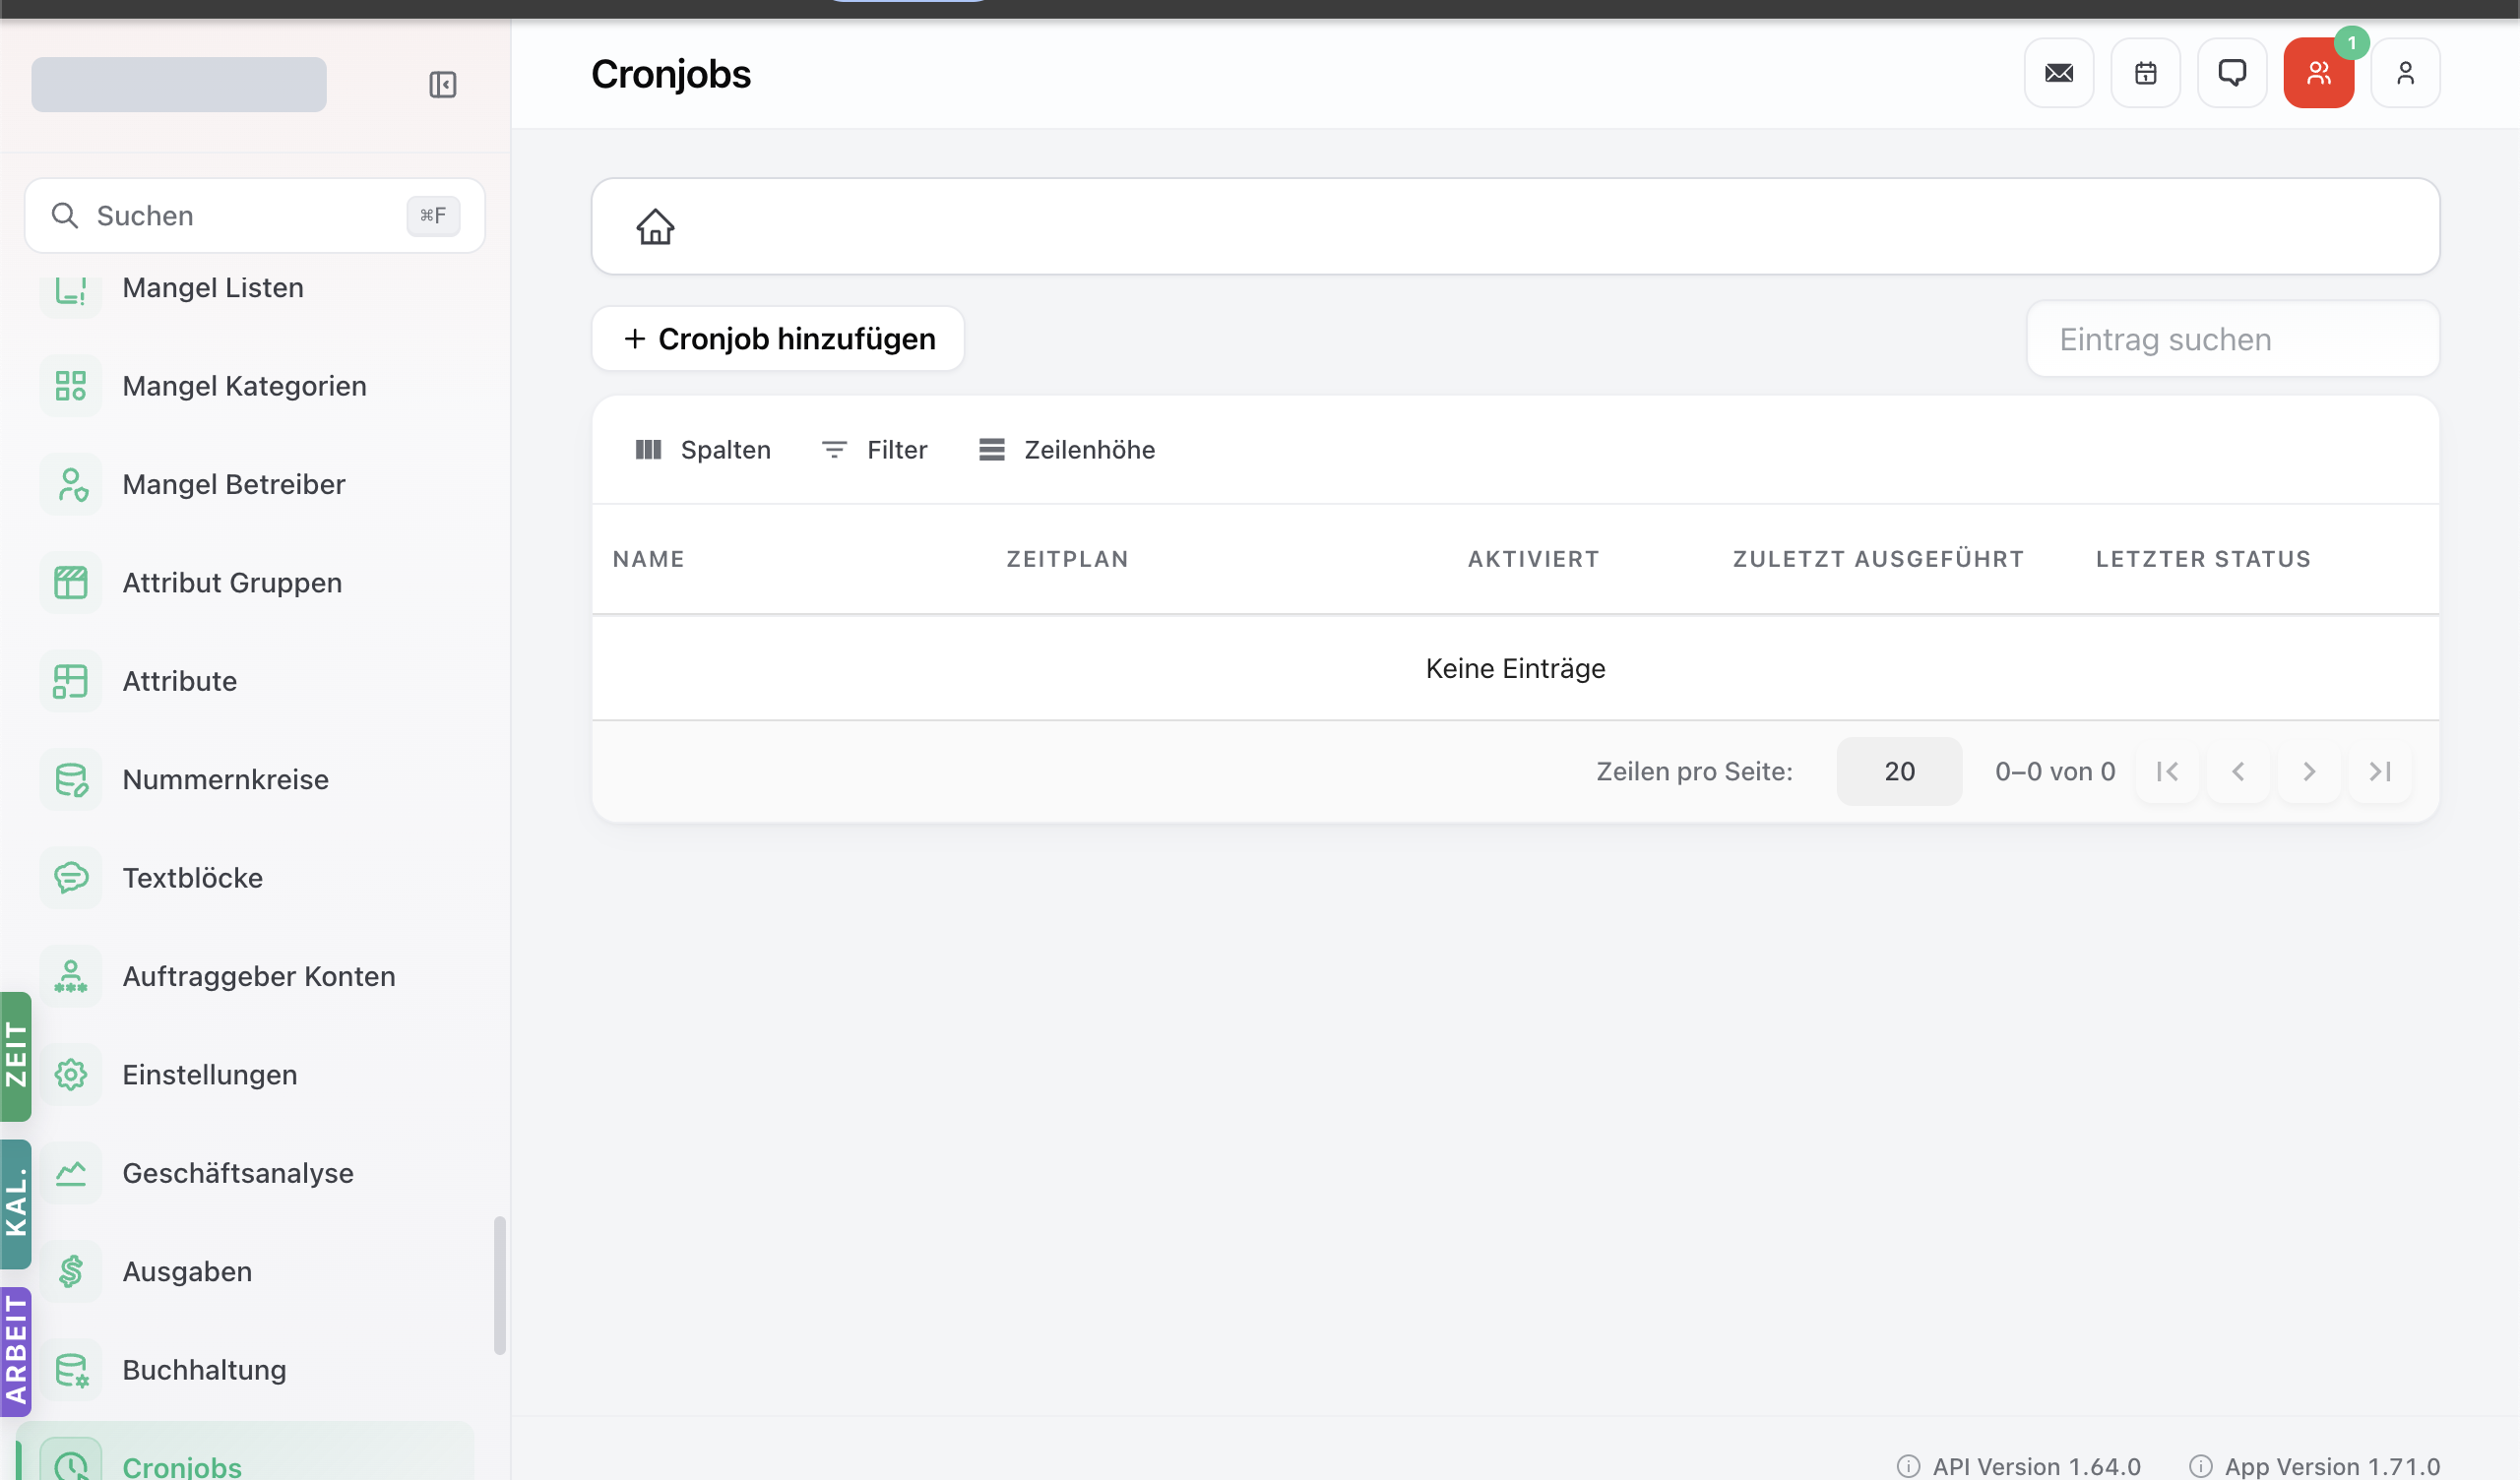Viewport: 2520px width, 1480px height.
Task: Open the calendar icon in header
Action: pyautogui.click(x=2146, y=73)
